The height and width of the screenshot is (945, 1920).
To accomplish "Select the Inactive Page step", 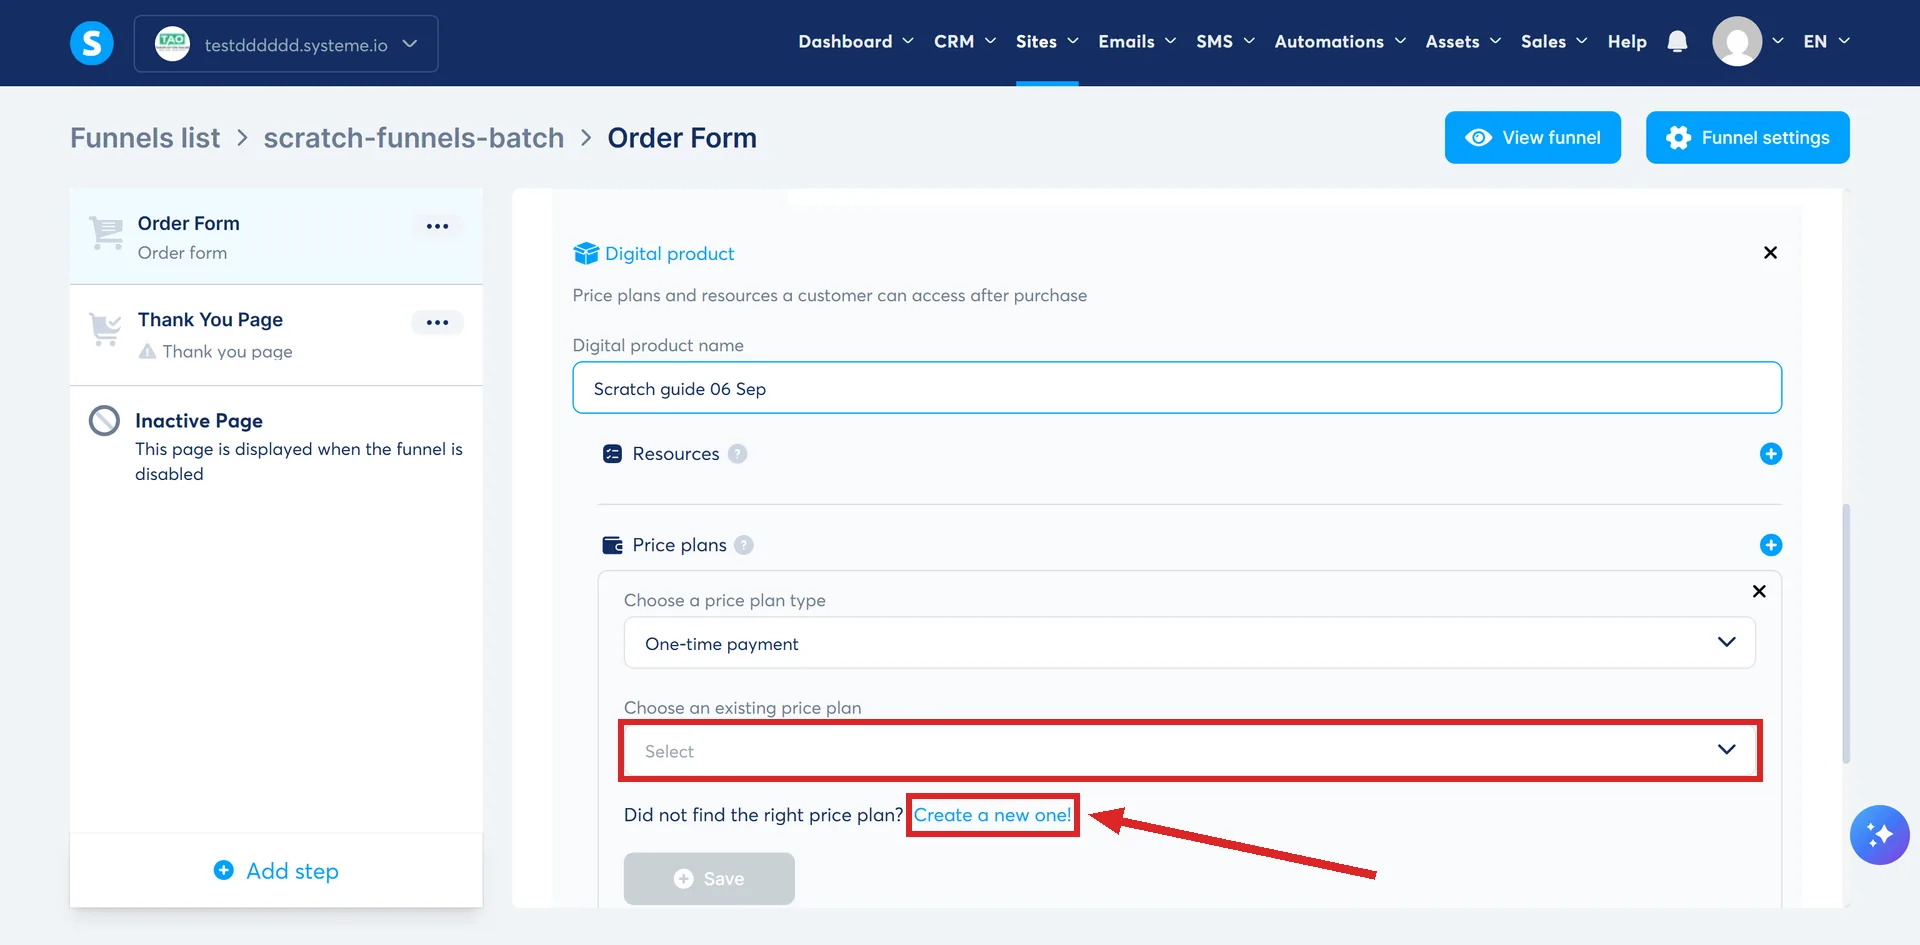I will (x=276, y=446).
